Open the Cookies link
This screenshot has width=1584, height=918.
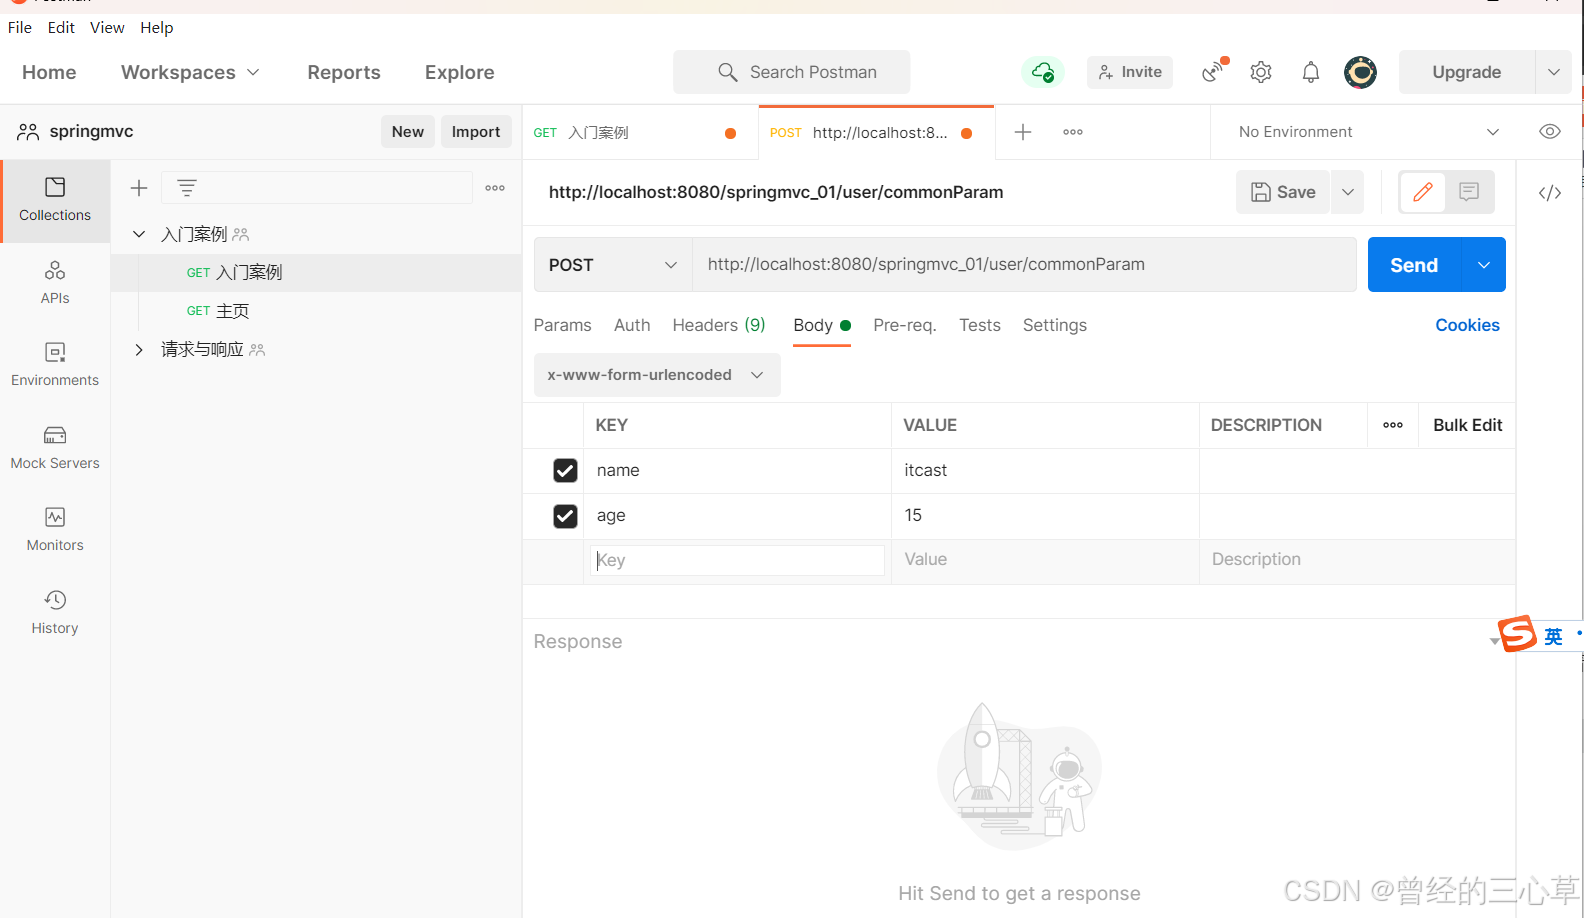[x=1467, y=325]
